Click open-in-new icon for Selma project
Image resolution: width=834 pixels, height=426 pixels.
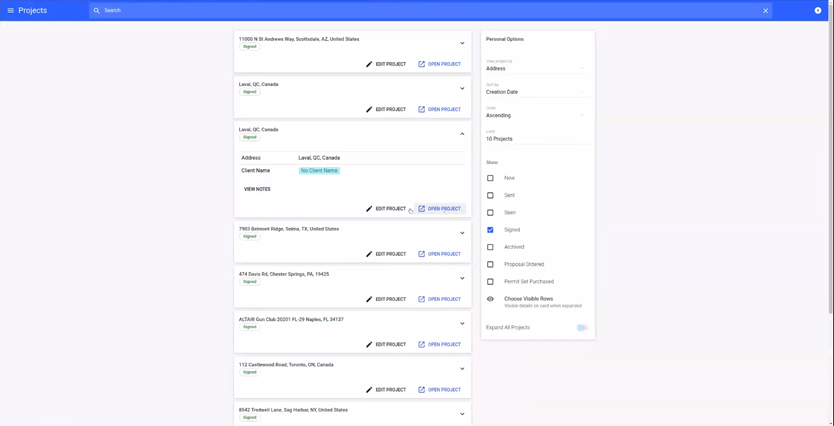(422, 254)
